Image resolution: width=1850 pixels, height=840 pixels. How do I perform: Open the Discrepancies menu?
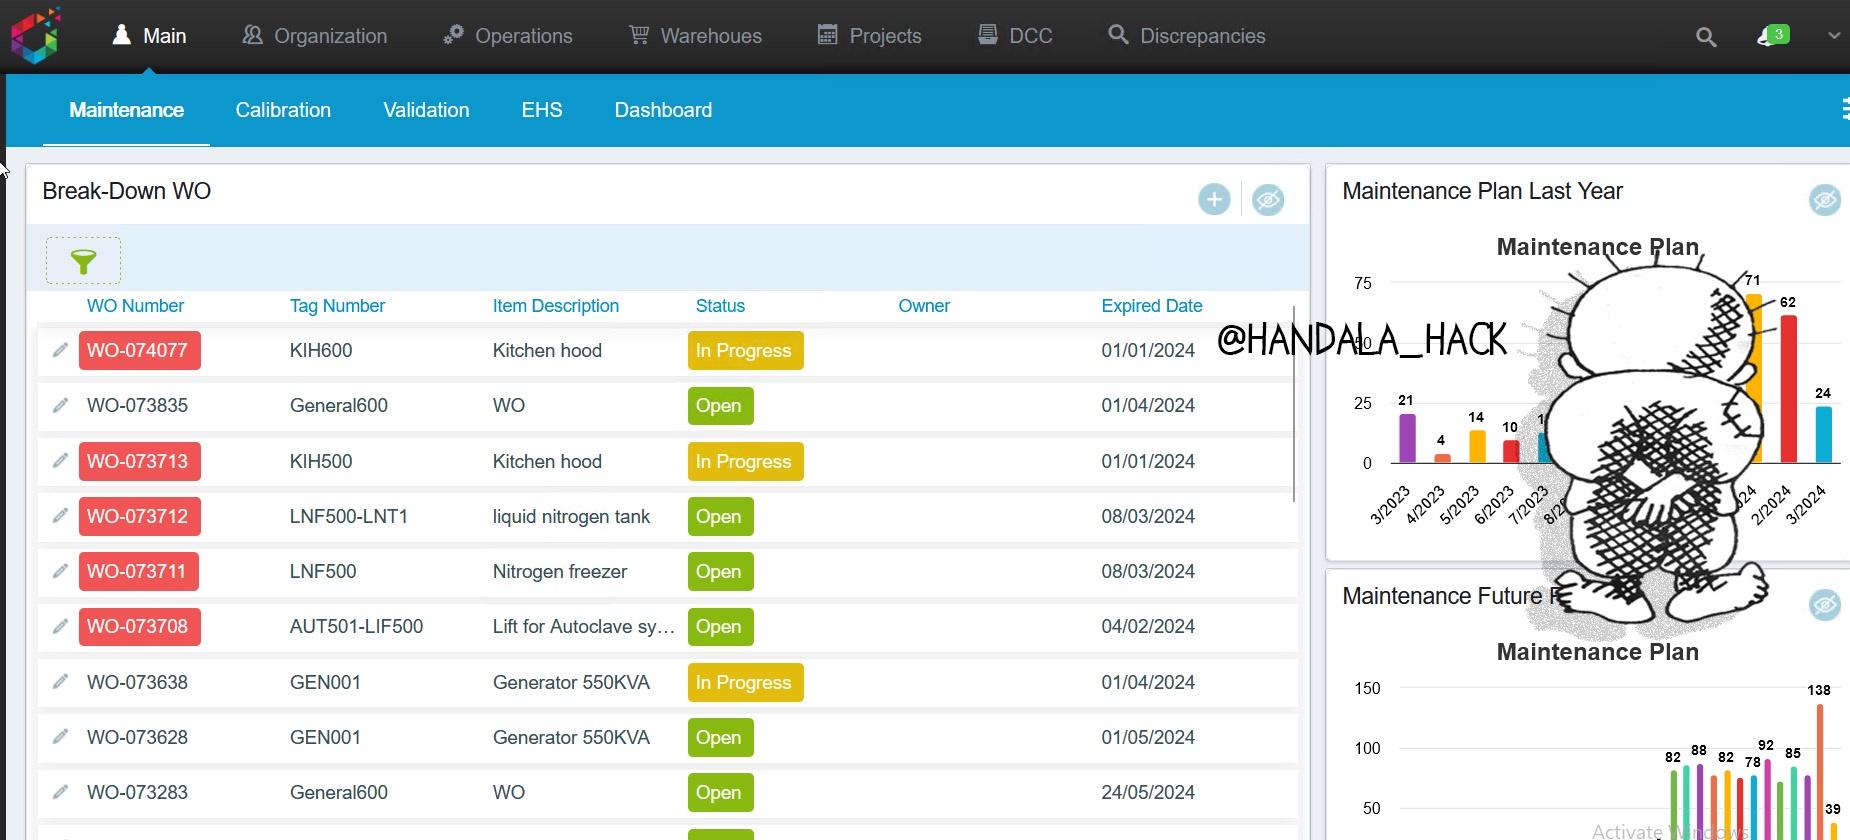pyautogui.click(x=1187, y=36)
